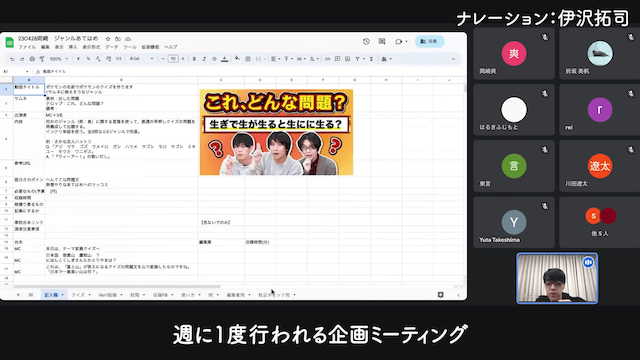Click the cloud save status icon
The image size is (640, 360).
tap(128, 39)
